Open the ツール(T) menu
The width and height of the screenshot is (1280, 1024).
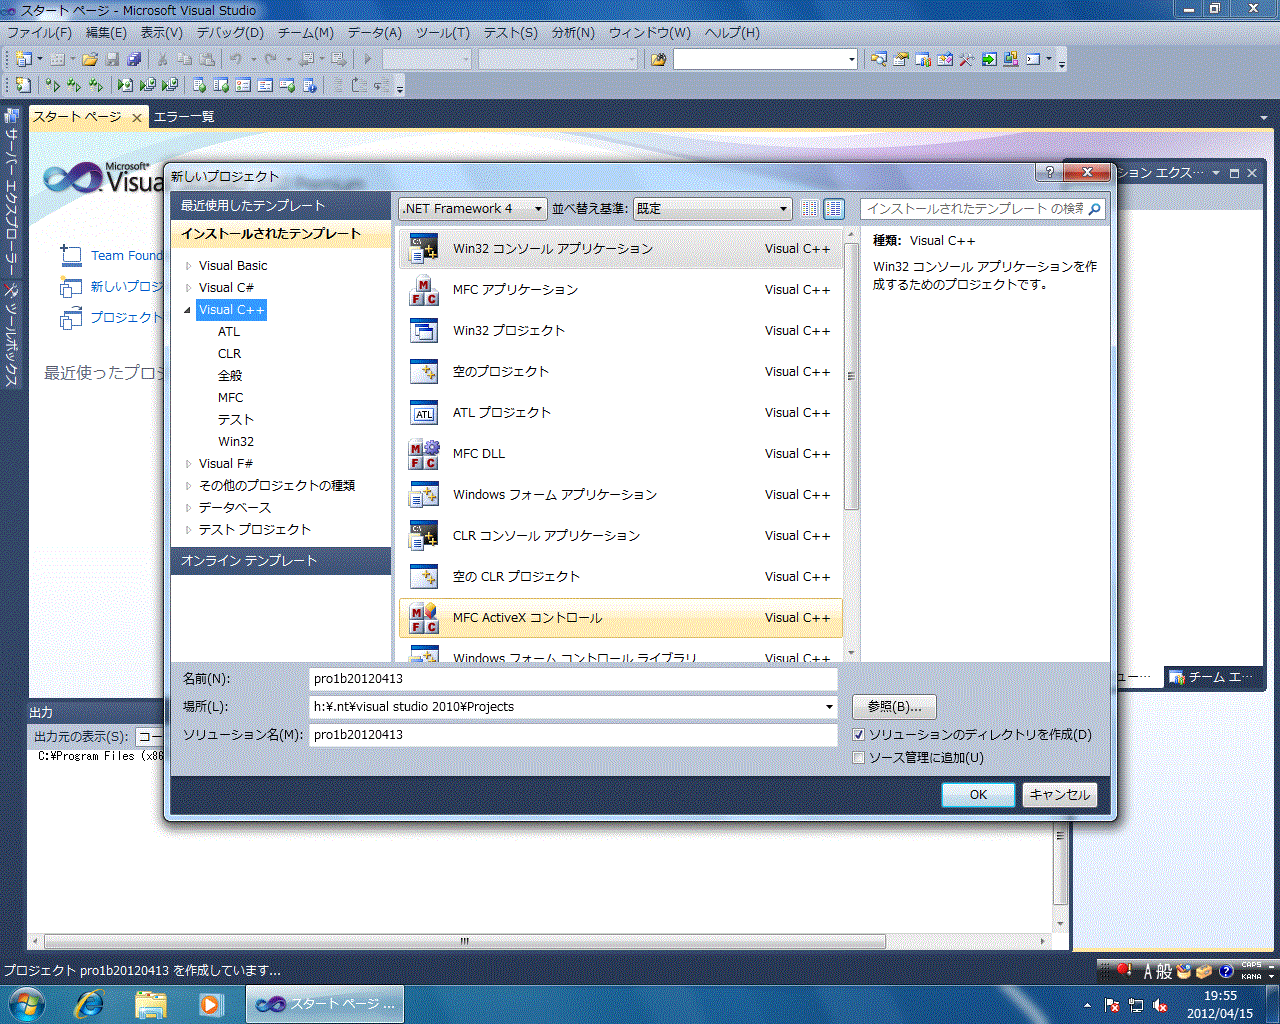click(442, 32)
